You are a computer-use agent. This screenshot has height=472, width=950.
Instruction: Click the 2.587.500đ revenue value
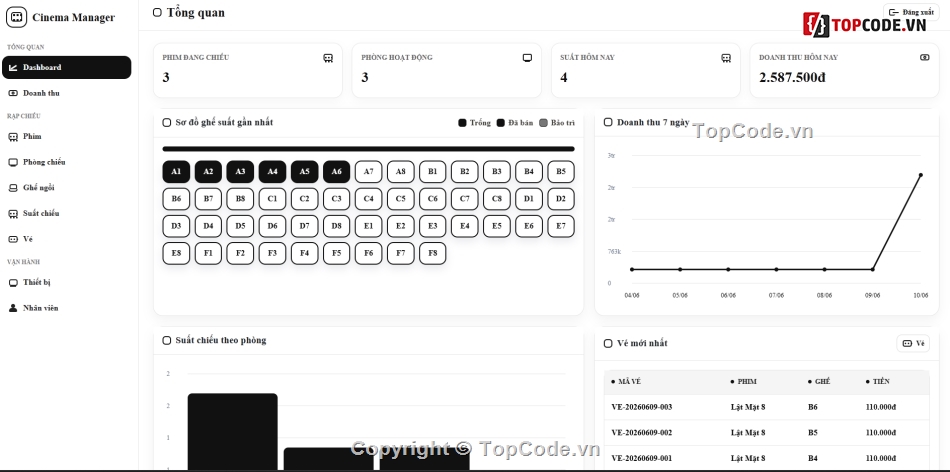(x=792, y=78)
